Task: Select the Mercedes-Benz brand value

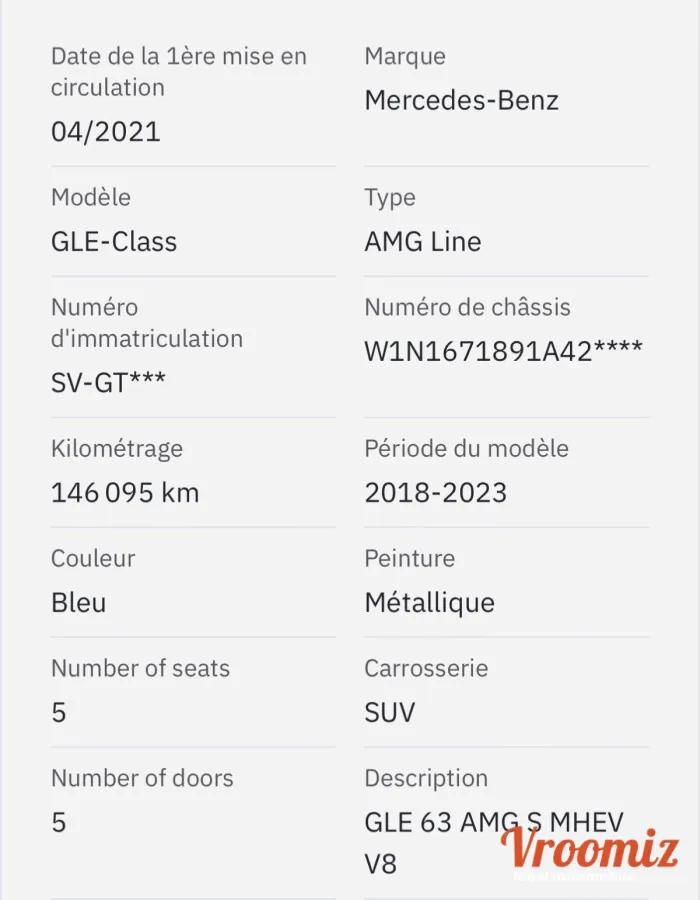Action: pyautogui.click(x=461, y=100)
